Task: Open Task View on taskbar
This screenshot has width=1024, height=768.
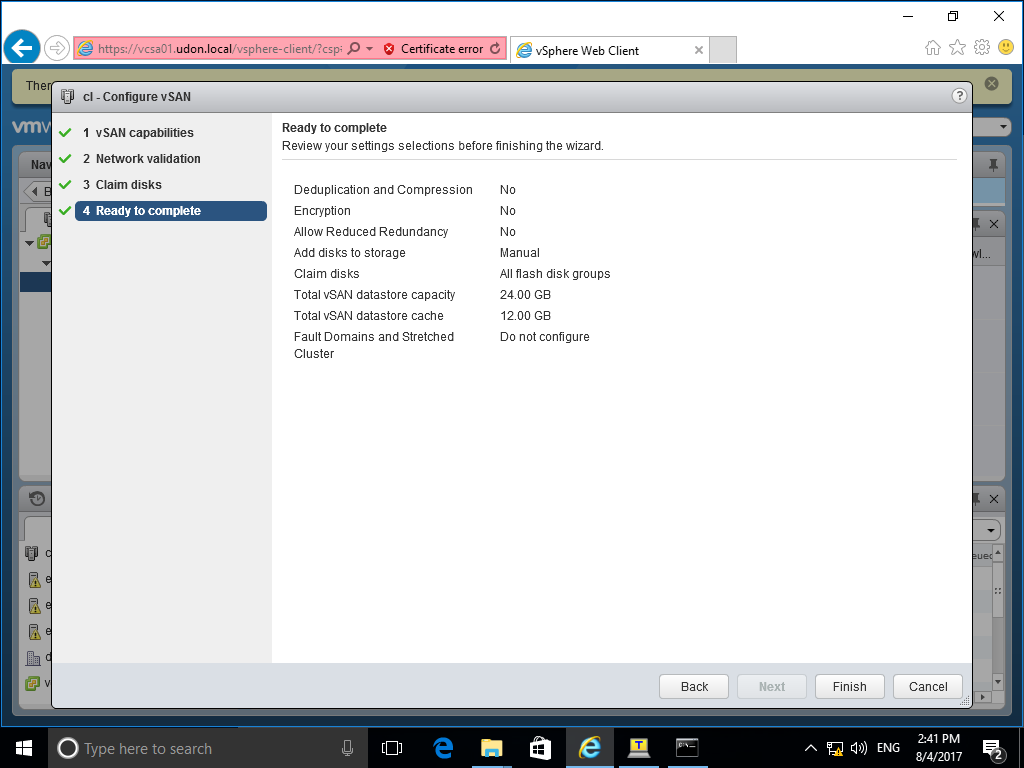Action: (392, 748)
